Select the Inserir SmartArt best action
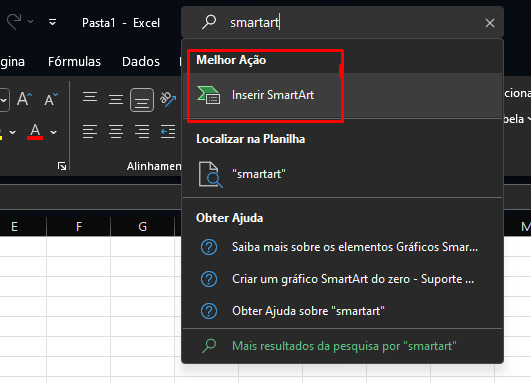The height and width of the screenshot is (383, 531). (x=342, y=95)
